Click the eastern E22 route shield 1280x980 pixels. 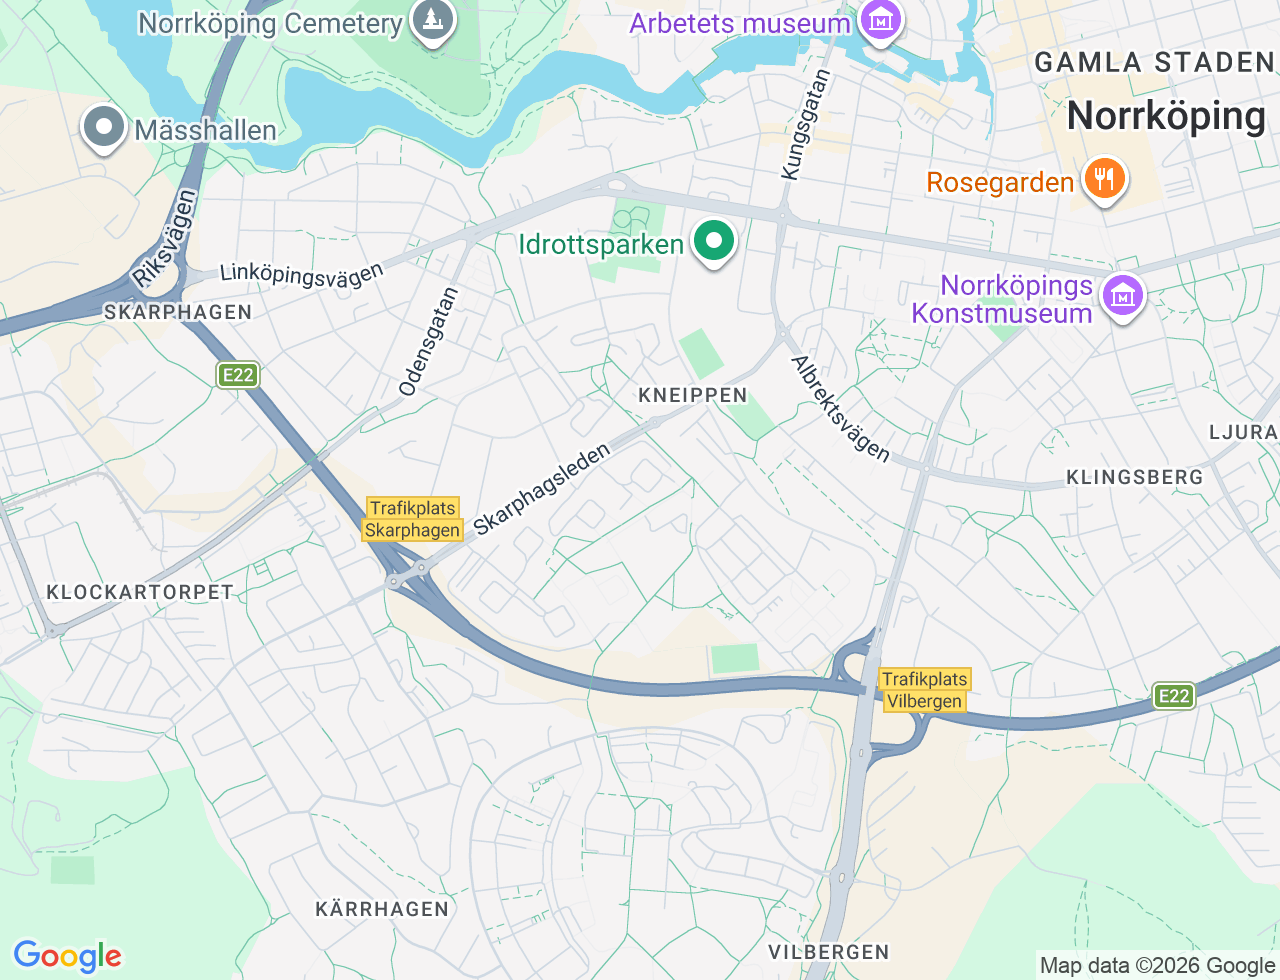(1173, 696)
